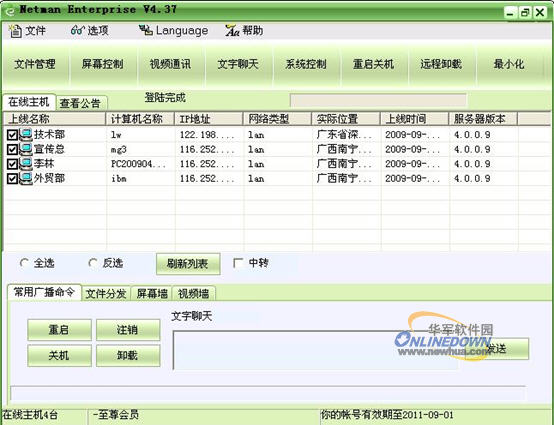
Task: Click the 至尊会员 status bar text
Action: [116, 415]
